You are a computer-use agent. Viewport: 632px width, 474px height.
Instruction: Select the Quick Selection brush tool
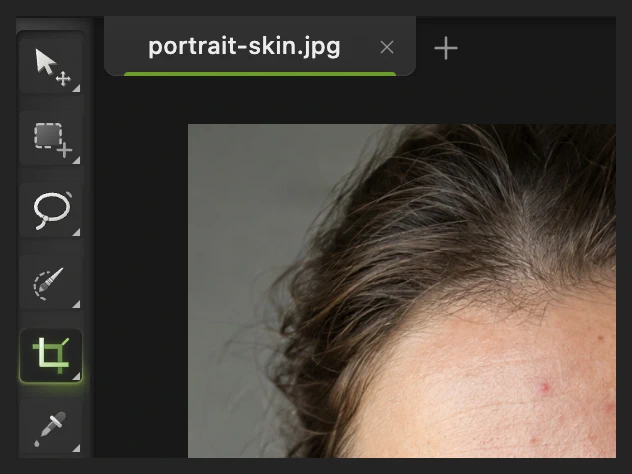[x=51, y=282]
